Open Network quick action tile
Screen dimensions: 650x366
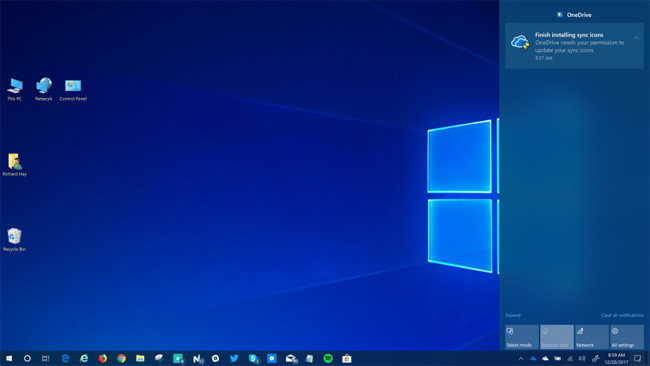tap(592, 337)
